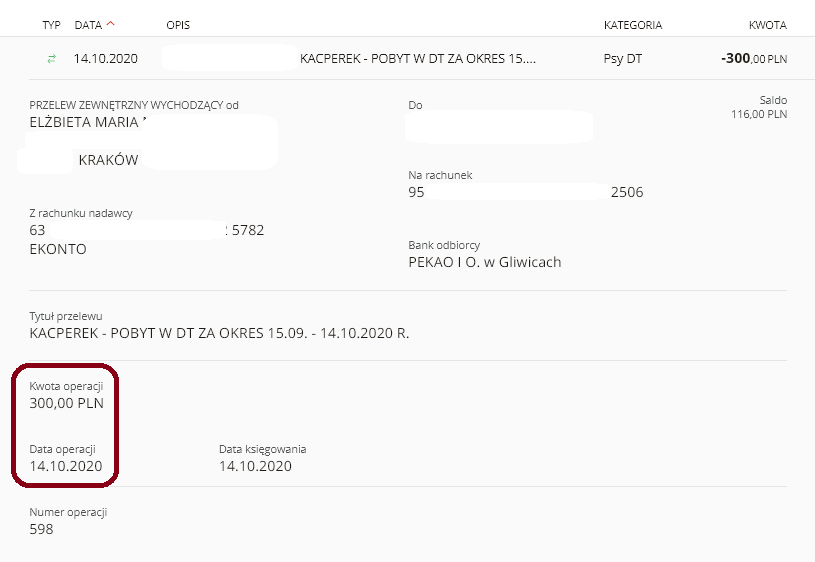This screenshot has width=815, height=562.
Task: Sort by the KATEGORIA column header
Action: click(633, 25)
